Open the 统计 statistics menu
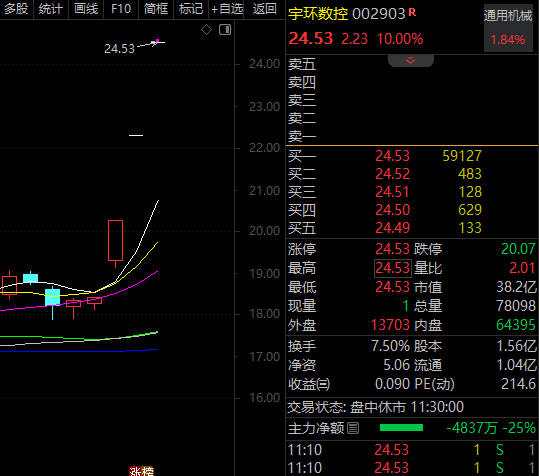The width and height of the screenshot is (539, 476). point(51,9)
